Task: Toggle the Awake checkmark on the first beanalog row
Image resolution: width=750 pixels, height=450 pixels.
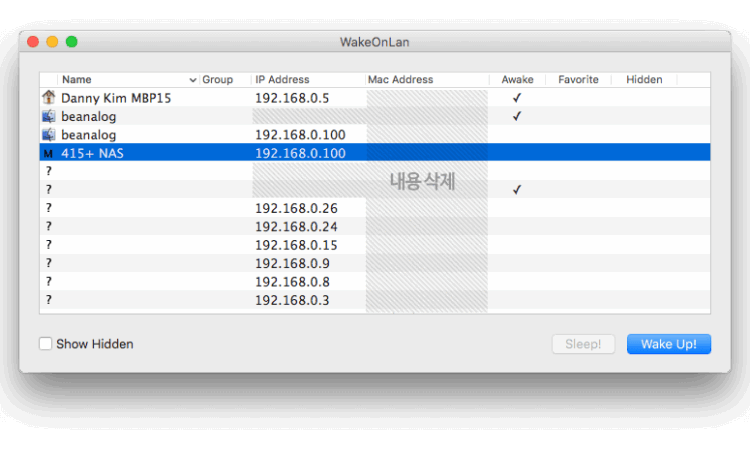Action: (517, 116)
